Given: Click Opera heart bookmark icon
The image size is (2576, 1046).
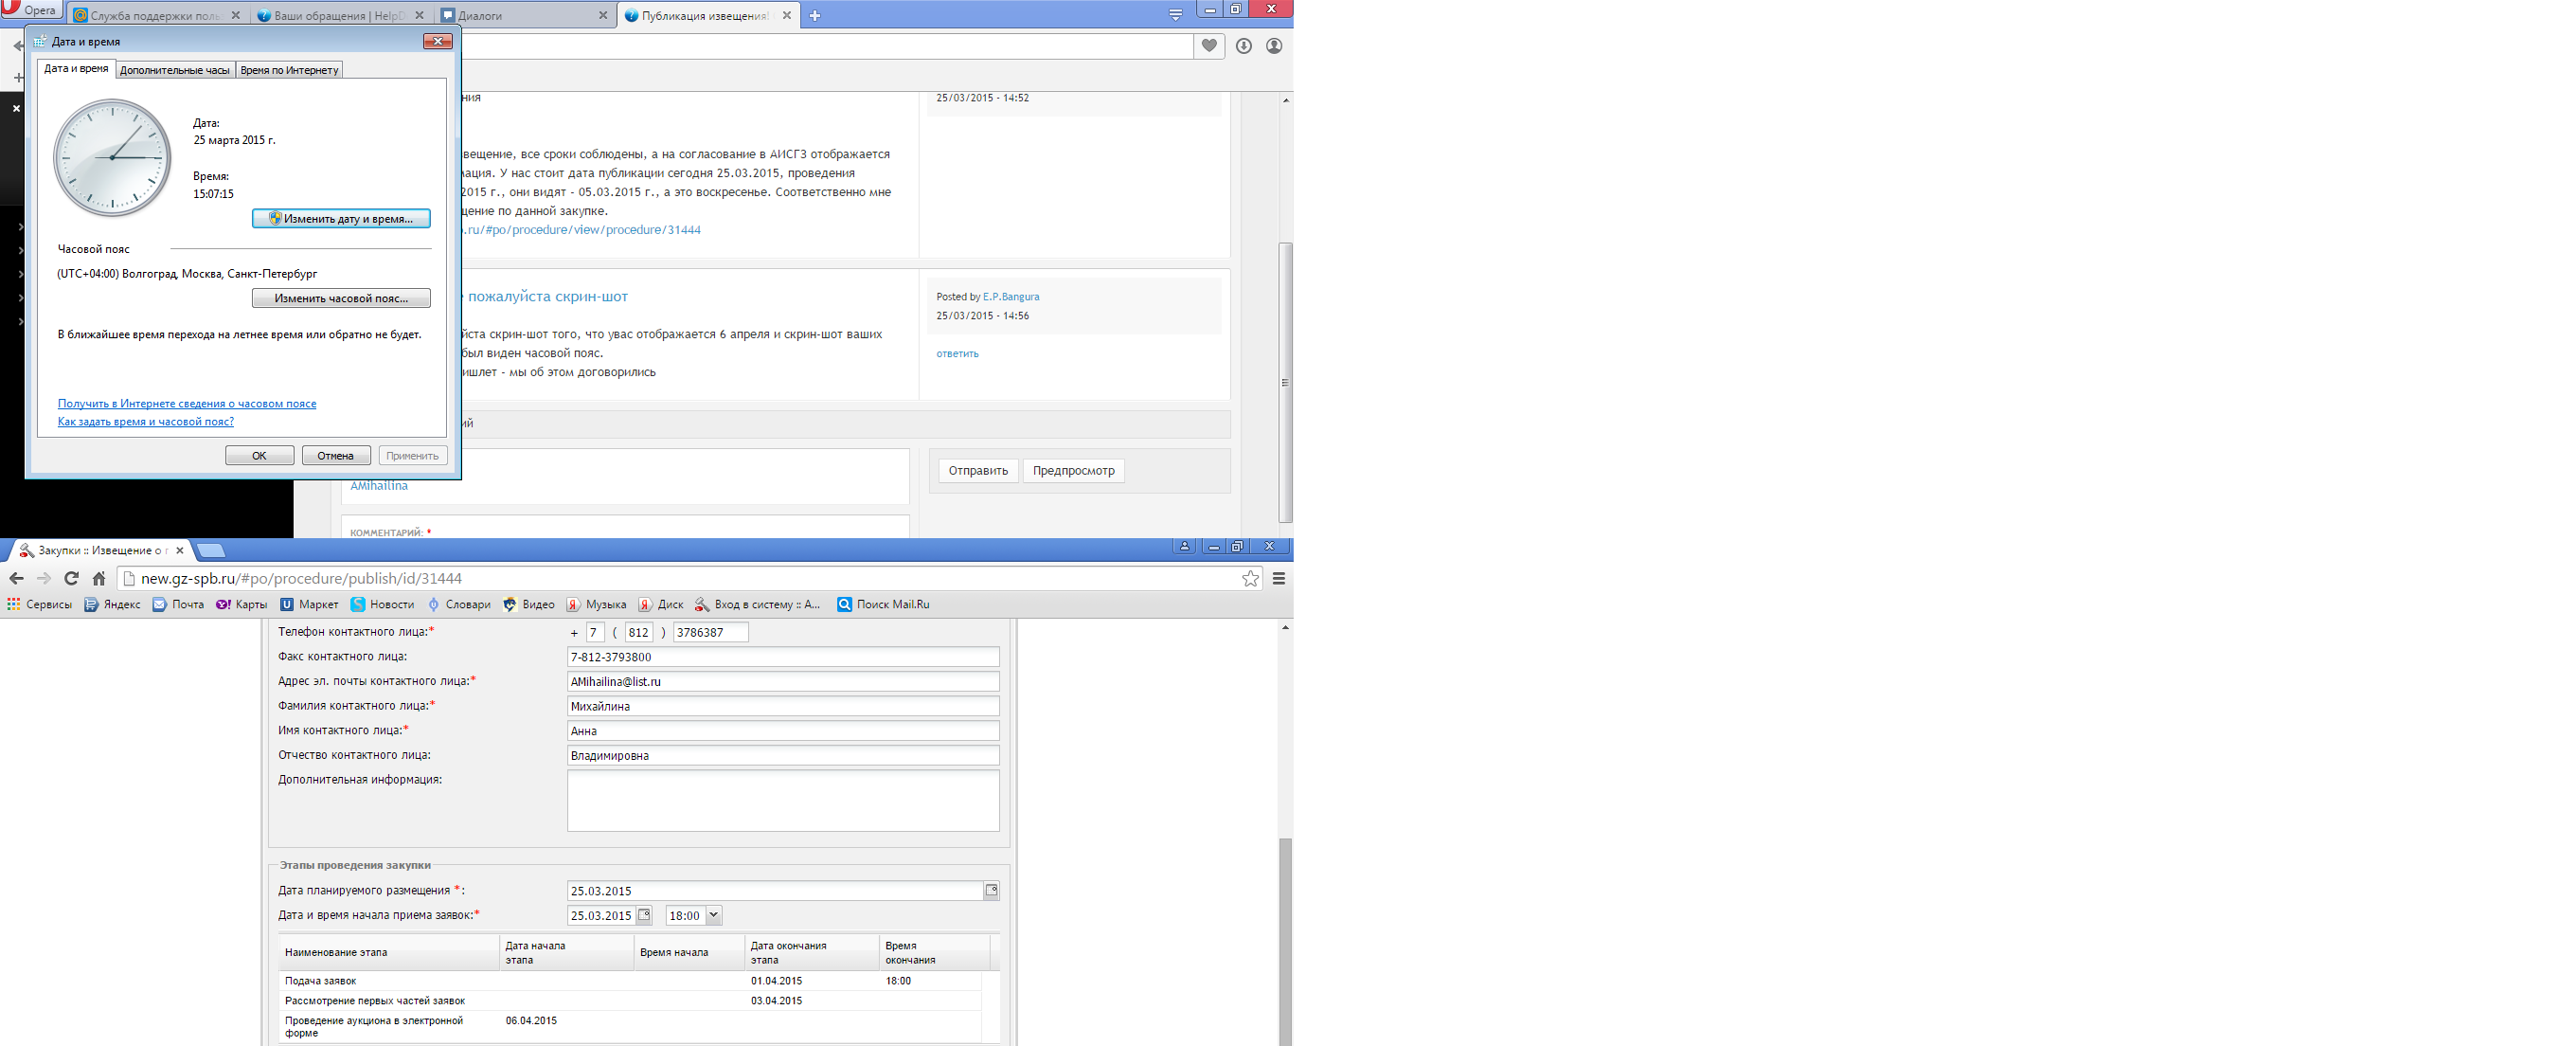Looking at the screenshot, I should pyautogui.click(x=1209, y=46).
